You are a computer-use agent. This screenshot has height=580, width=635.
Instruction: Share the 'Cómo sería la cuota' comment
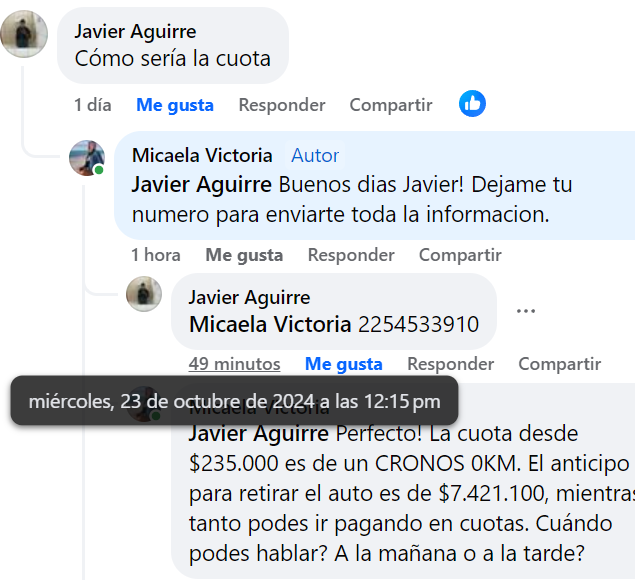coord(391,105)
